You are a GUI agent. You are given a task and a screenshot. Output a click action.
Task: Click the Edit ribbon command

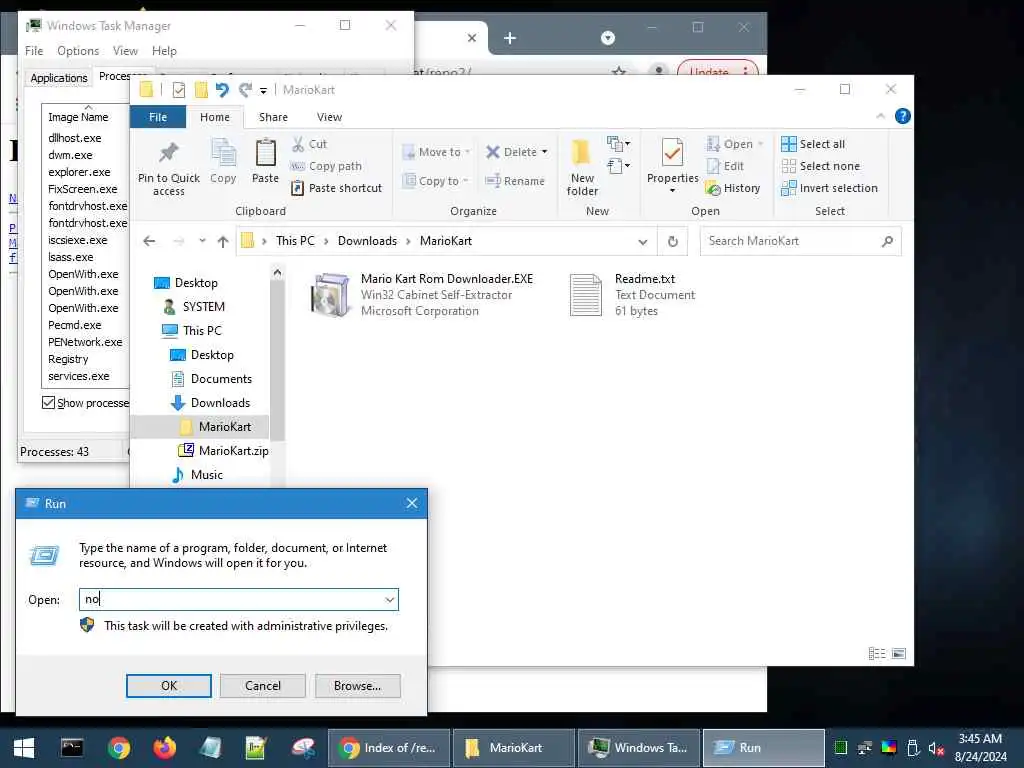pyautogui.click(x=726, y=166)
